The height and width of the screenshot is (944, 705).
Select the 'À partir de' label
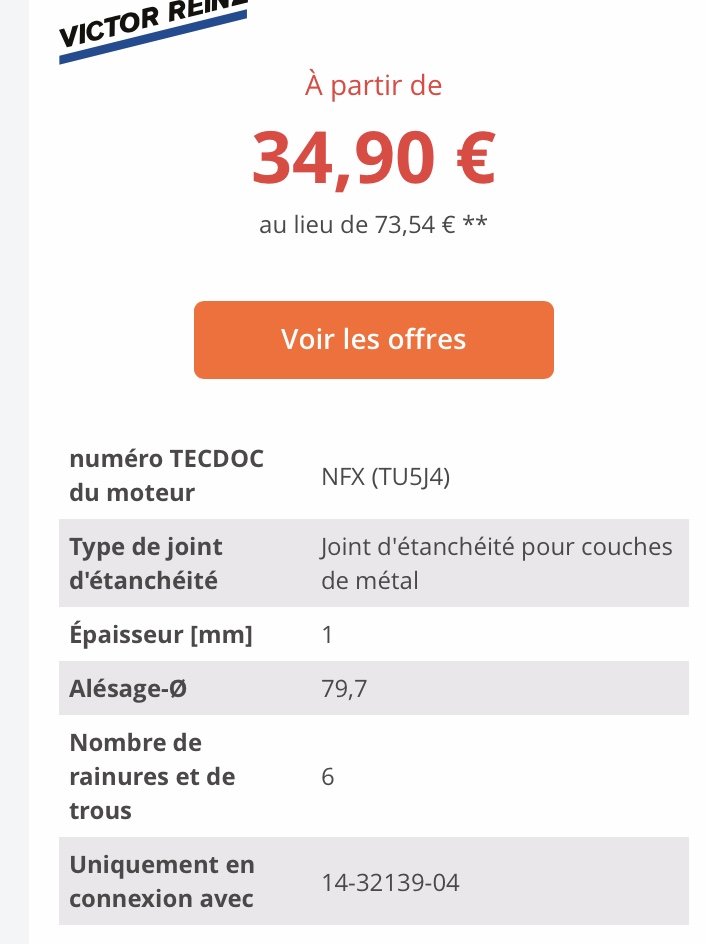pos(373,86)
